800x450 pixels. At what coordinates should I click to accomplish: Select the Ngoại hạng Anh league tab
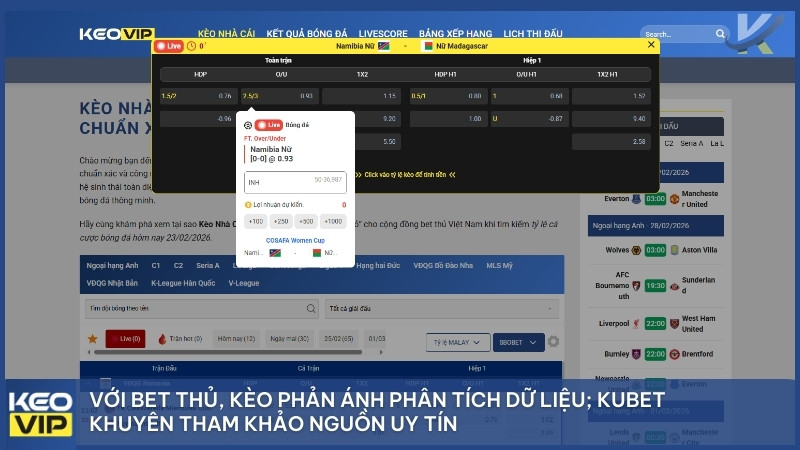coord(112,266)
